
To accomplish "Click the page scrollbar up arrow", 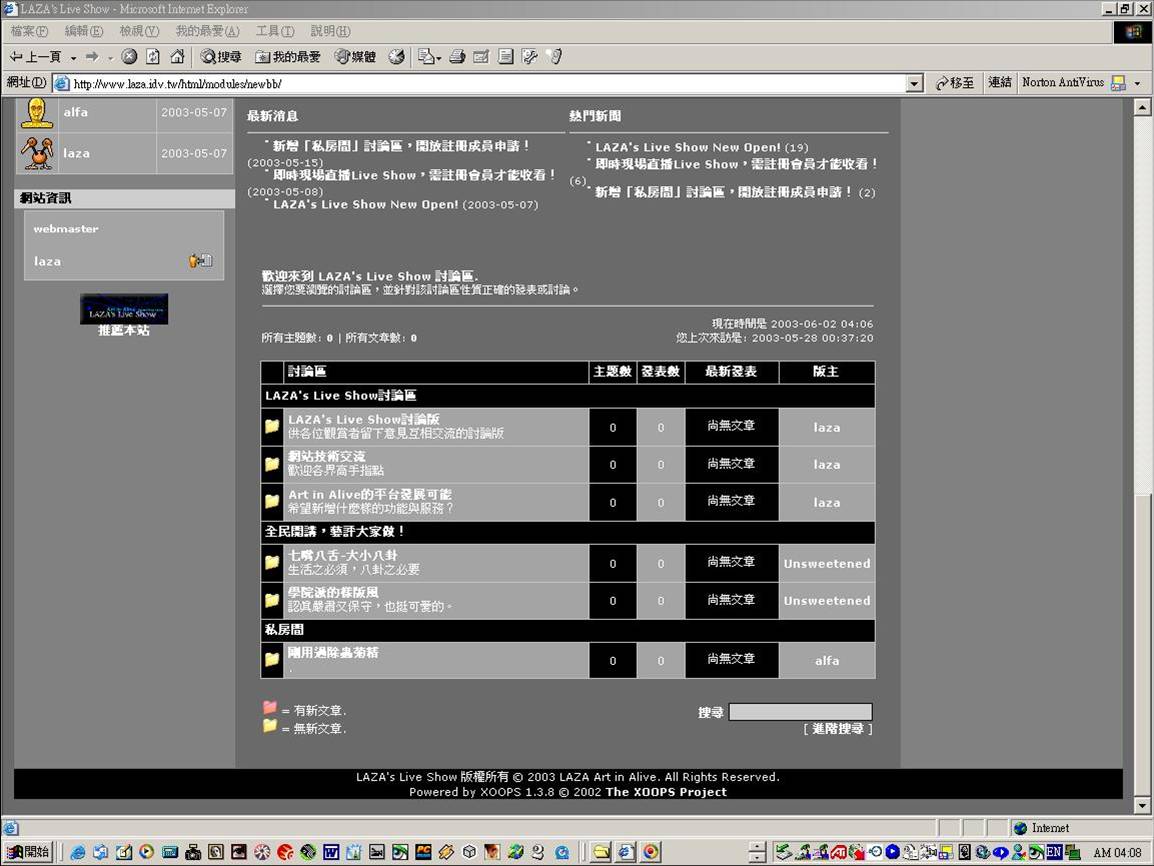I will (1141, 107).
